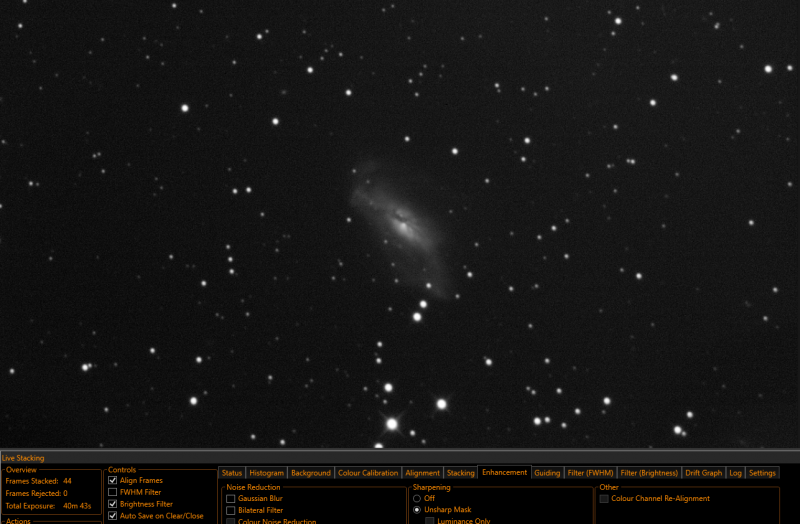Open the Log tab
This screenshot has height=524, width=800.
735,473
